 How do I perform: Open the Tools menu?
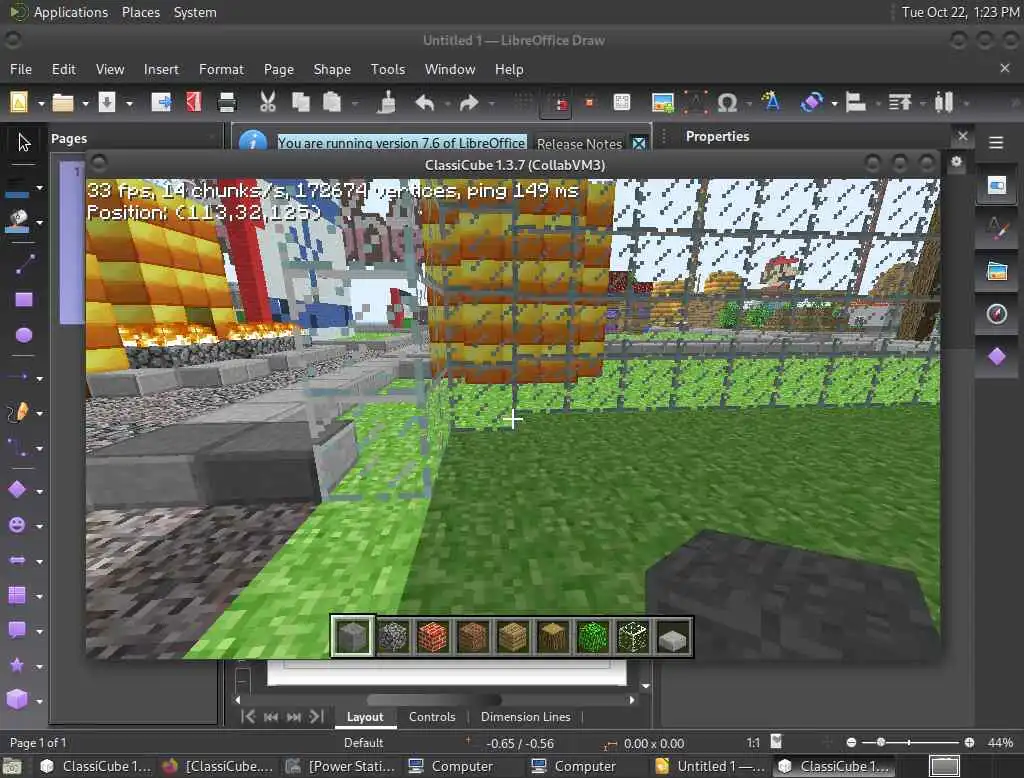coord(388,69)
